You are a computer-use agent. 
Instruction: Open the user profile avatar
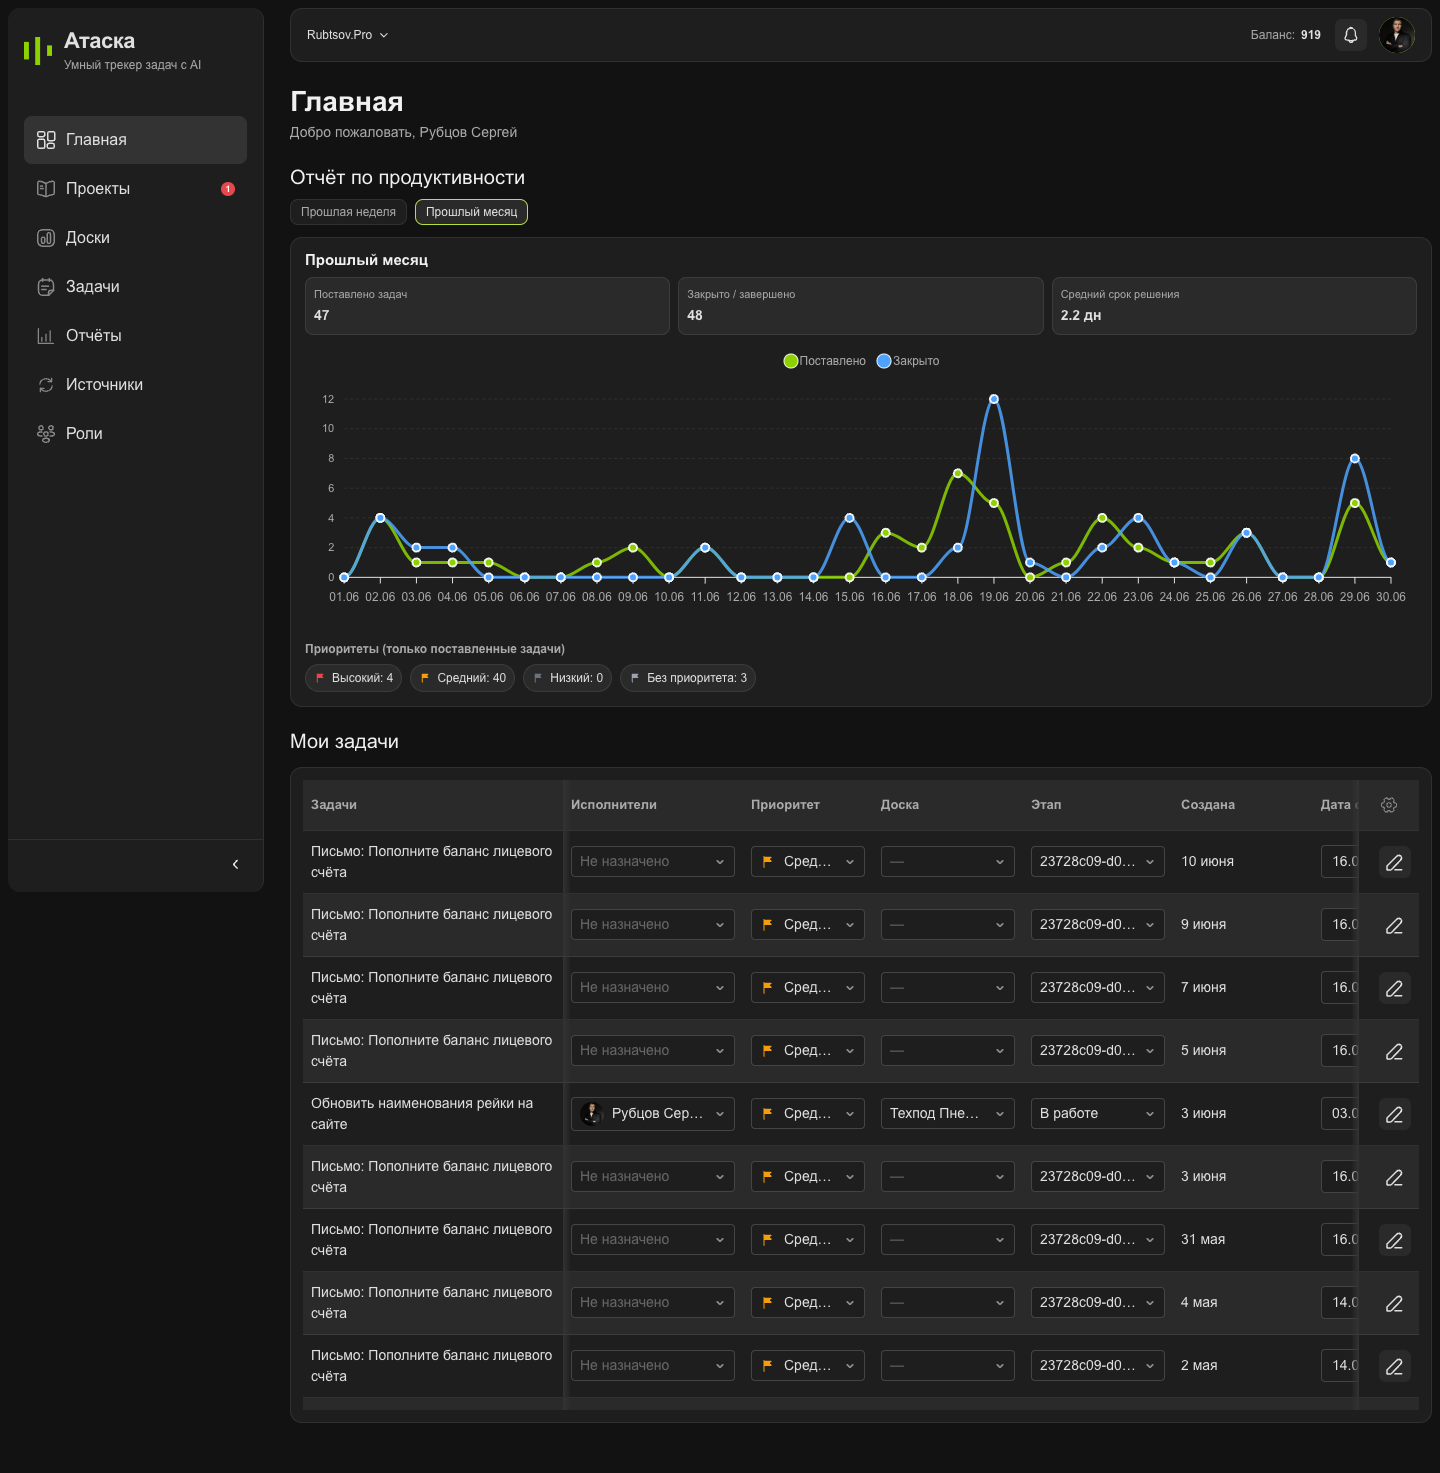(x=1397, y=35)
